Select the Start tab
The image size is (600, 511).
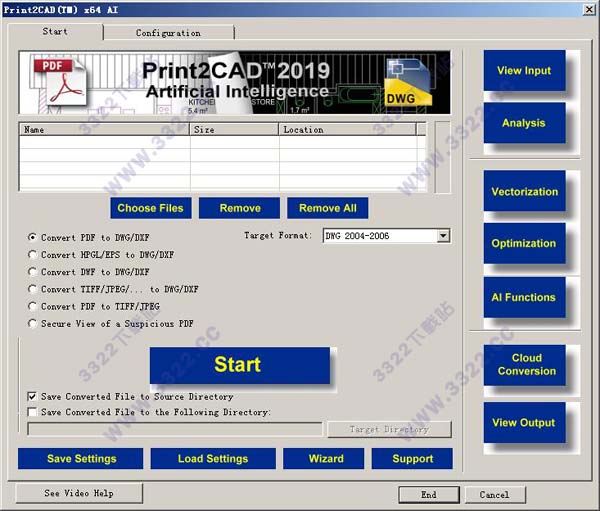pos(56,32)
